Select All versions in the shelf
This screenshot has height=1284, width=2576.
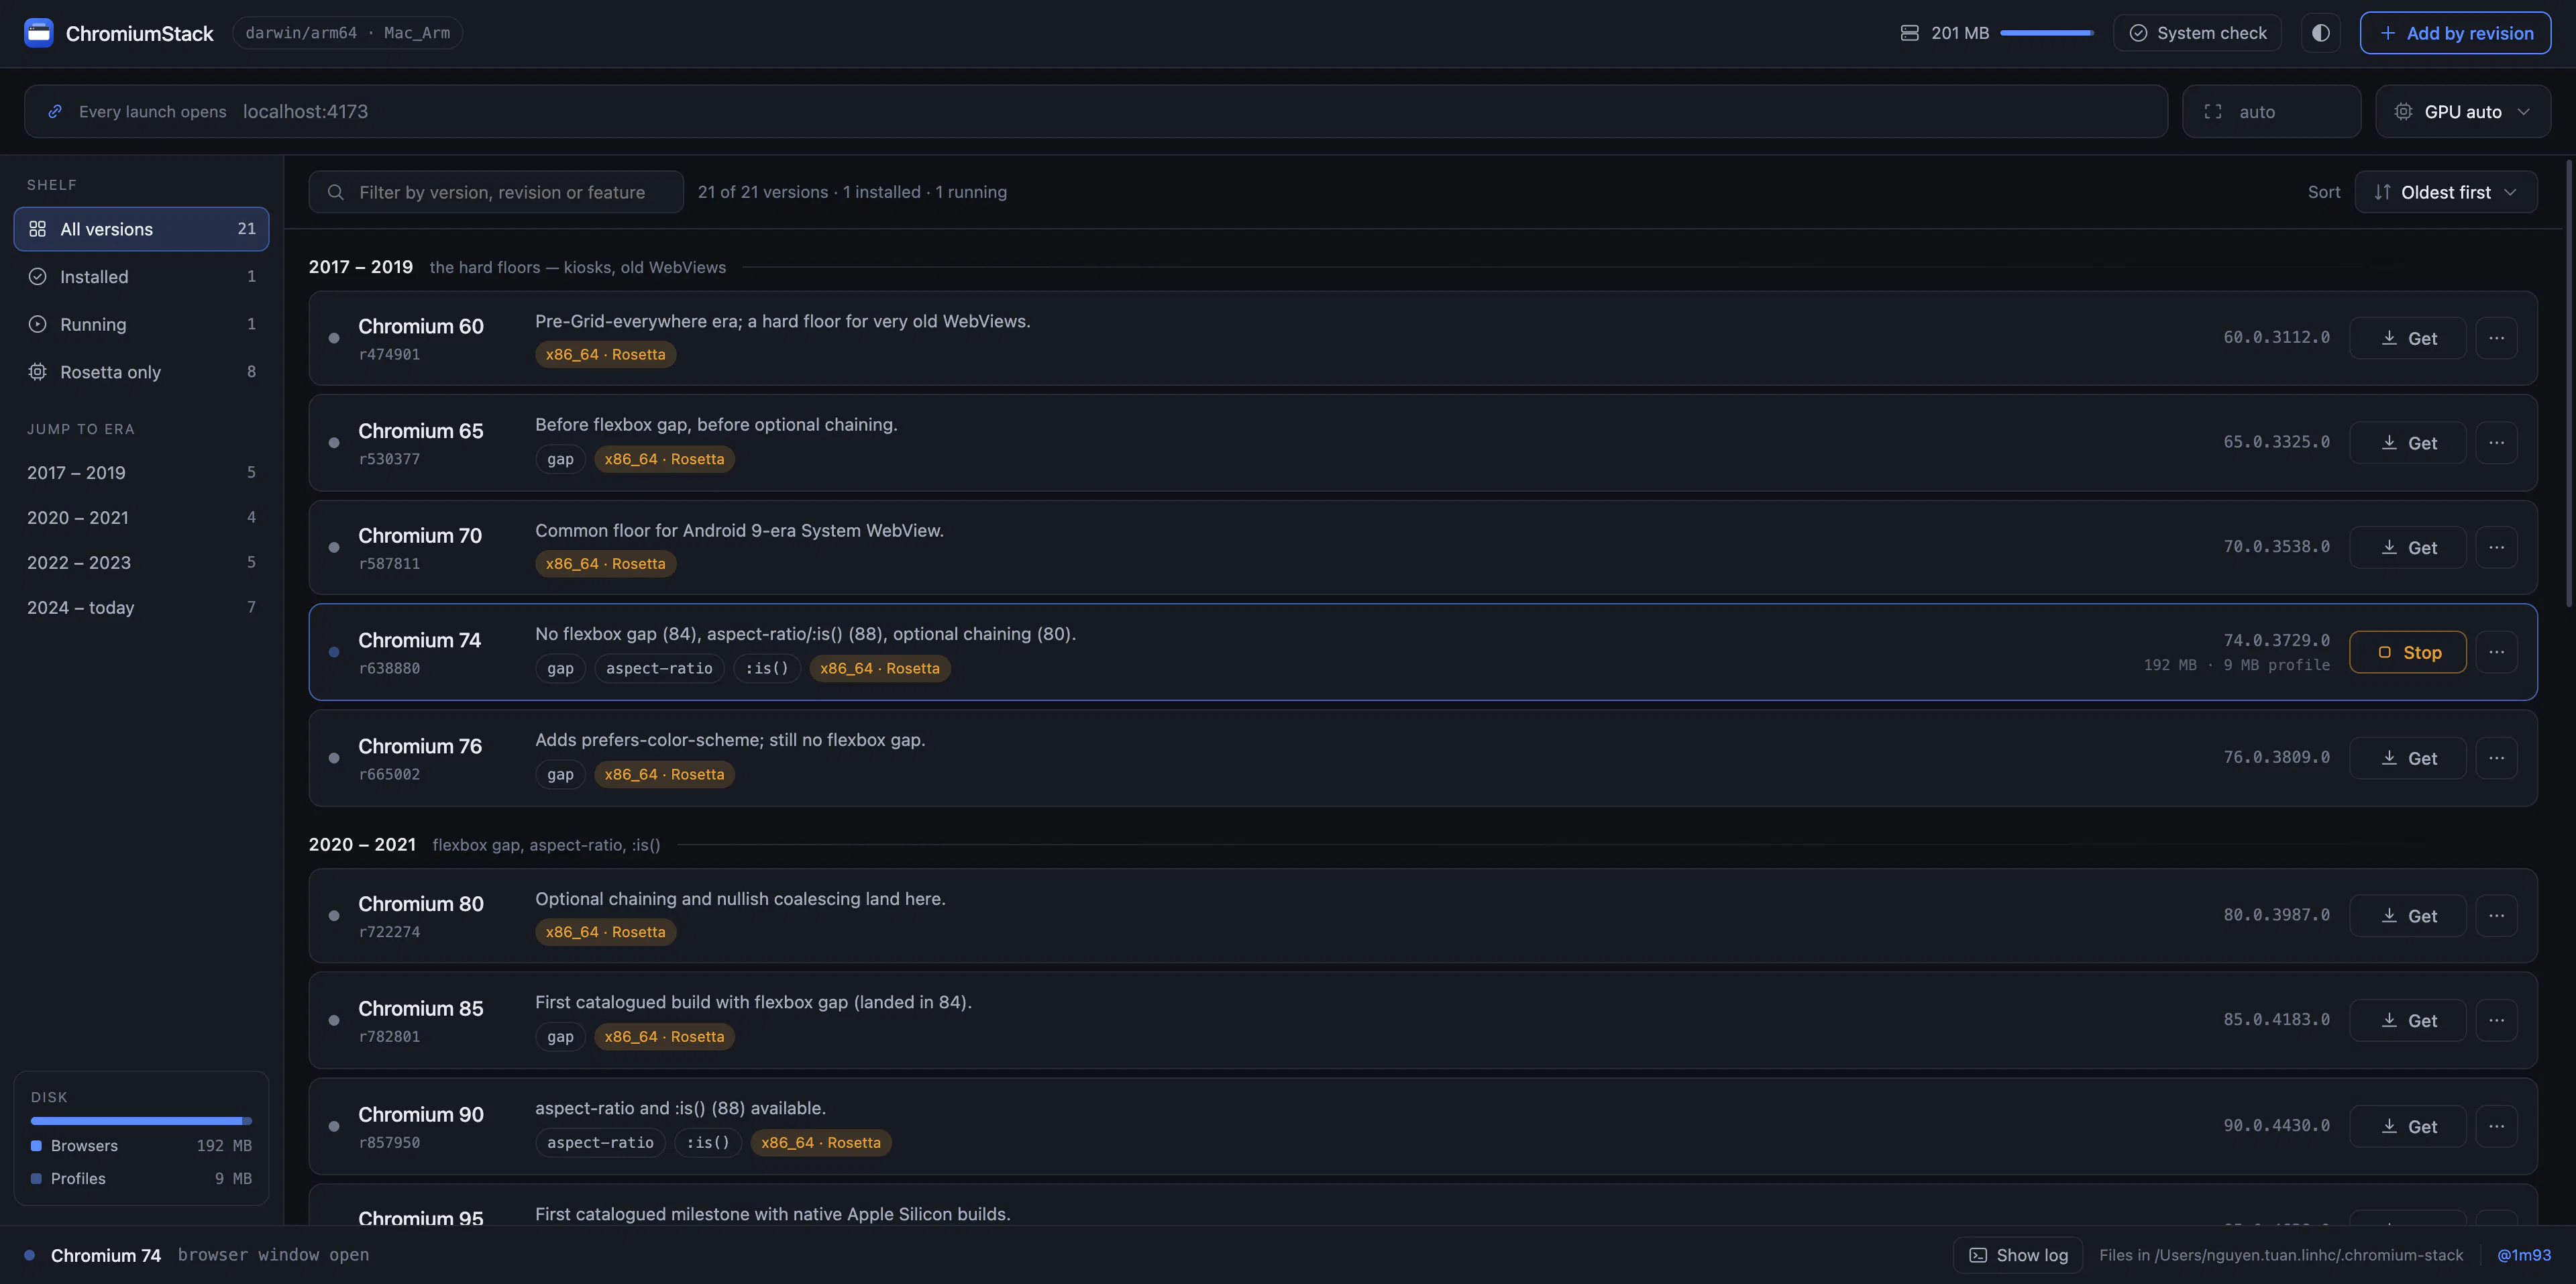tap(141, 229)
